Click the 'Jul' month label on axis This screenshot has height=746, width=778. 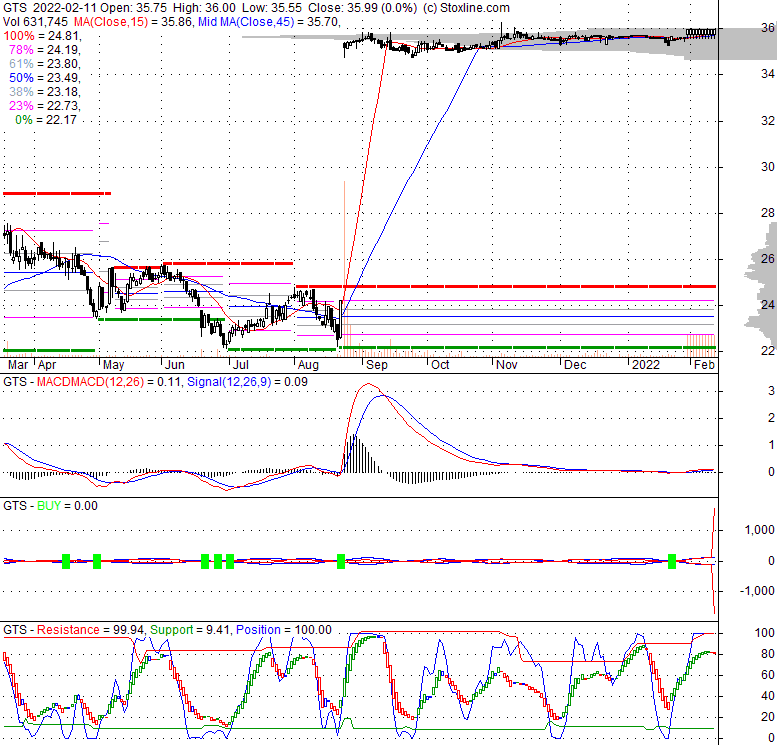point(241,365)
